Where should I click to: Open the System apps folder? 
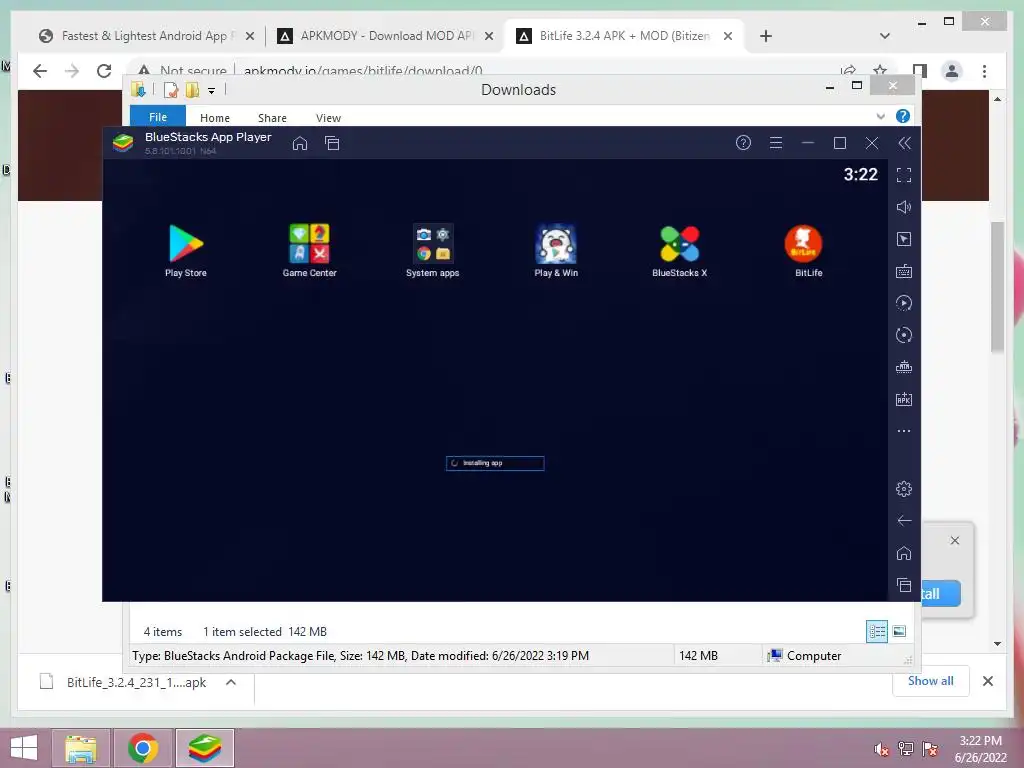tap(432, 244)
